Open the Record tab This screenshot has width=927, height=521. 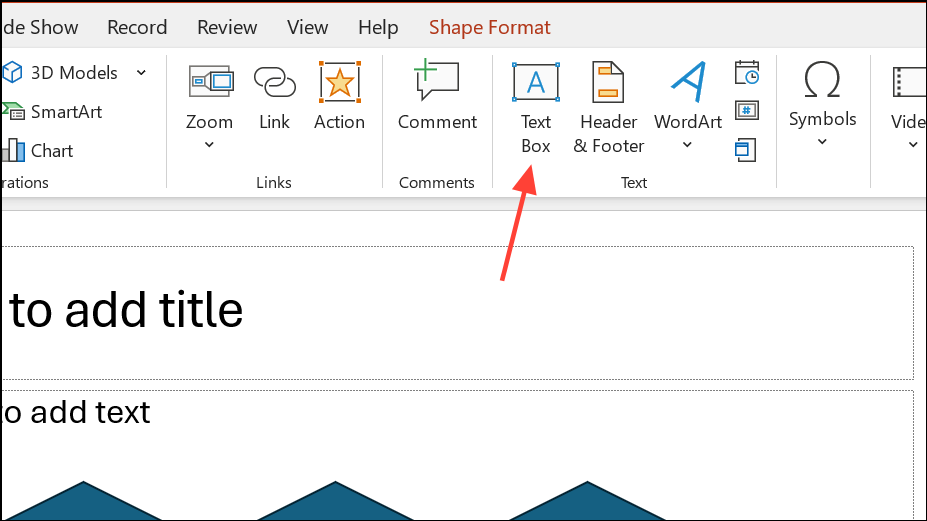click(x=137, y=27)
